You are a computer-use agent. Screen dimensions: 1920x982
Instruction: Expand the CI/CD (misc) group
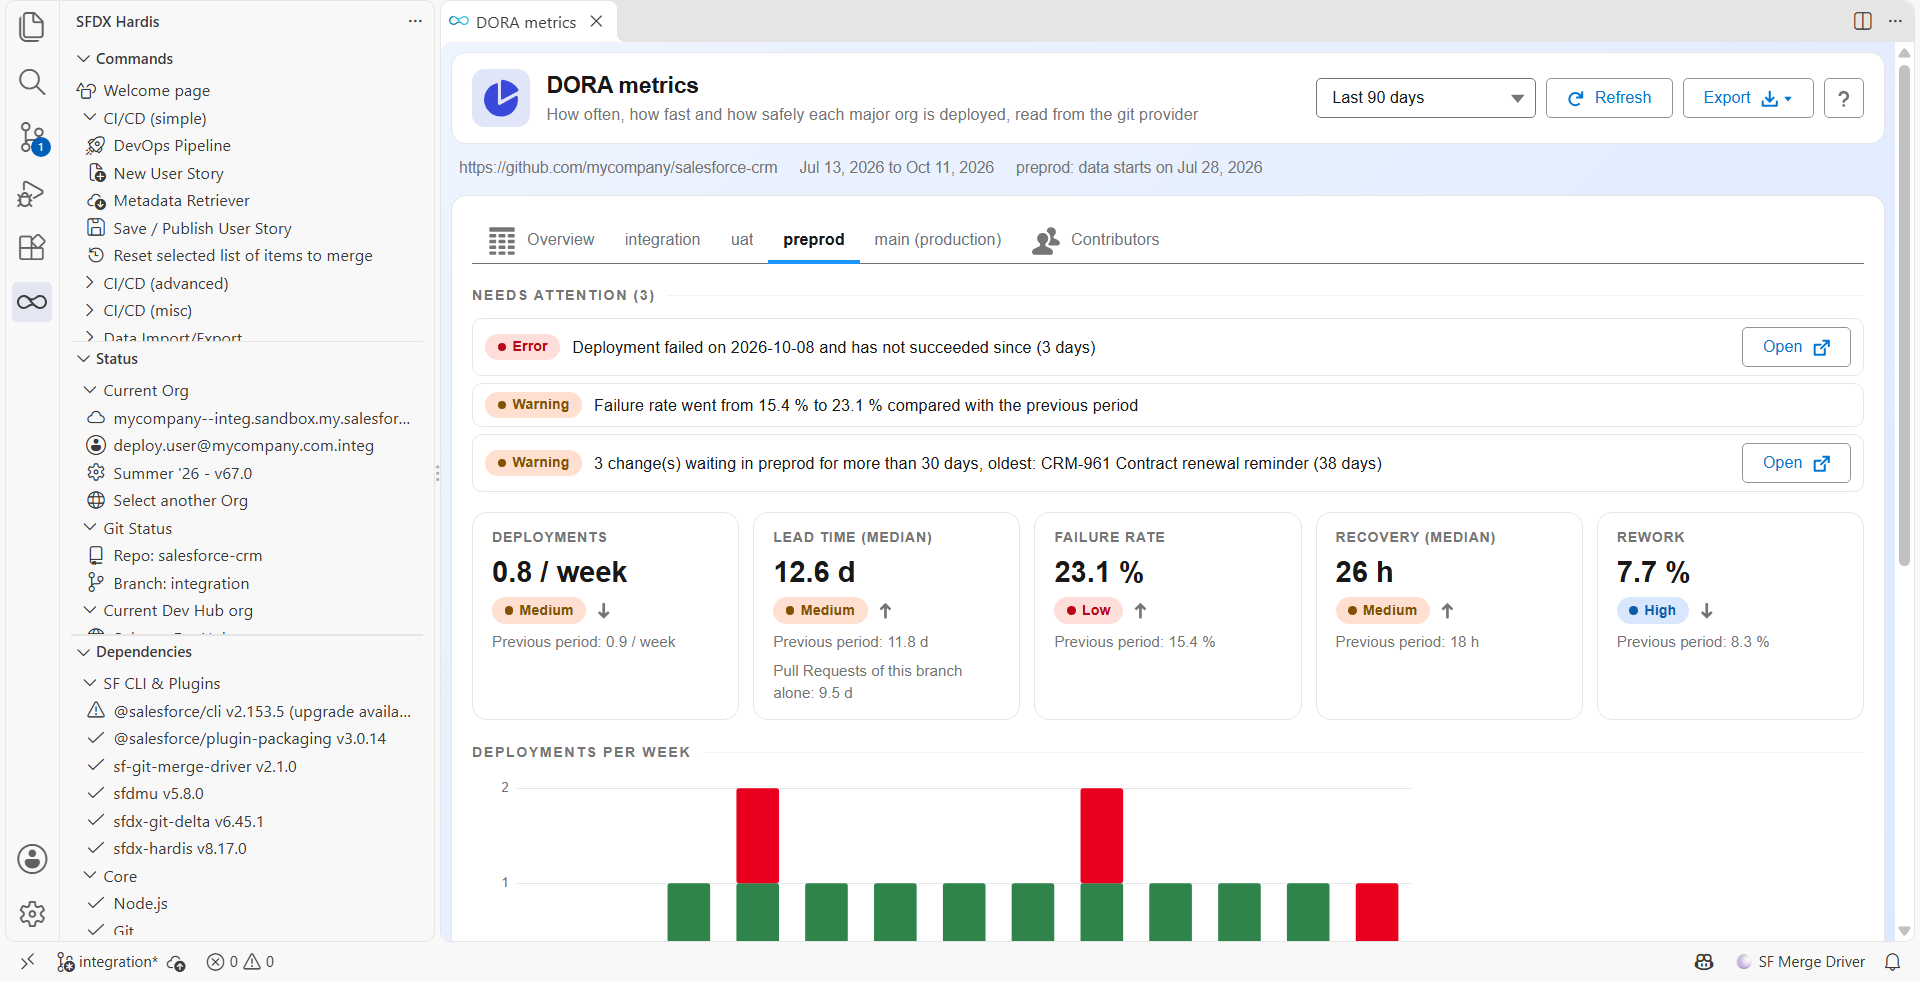click(x=90, y=310)
